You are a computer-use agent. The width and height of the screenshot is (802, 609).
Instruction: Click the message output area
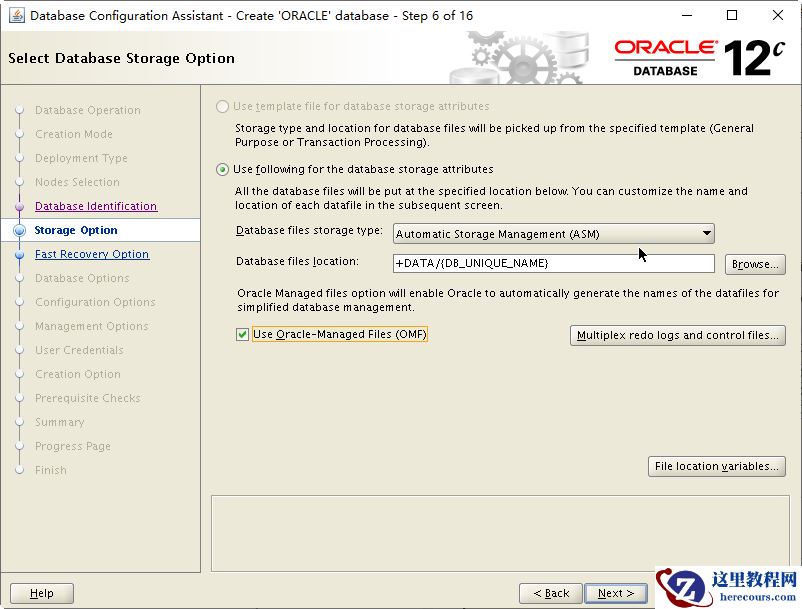click(500, 533)
